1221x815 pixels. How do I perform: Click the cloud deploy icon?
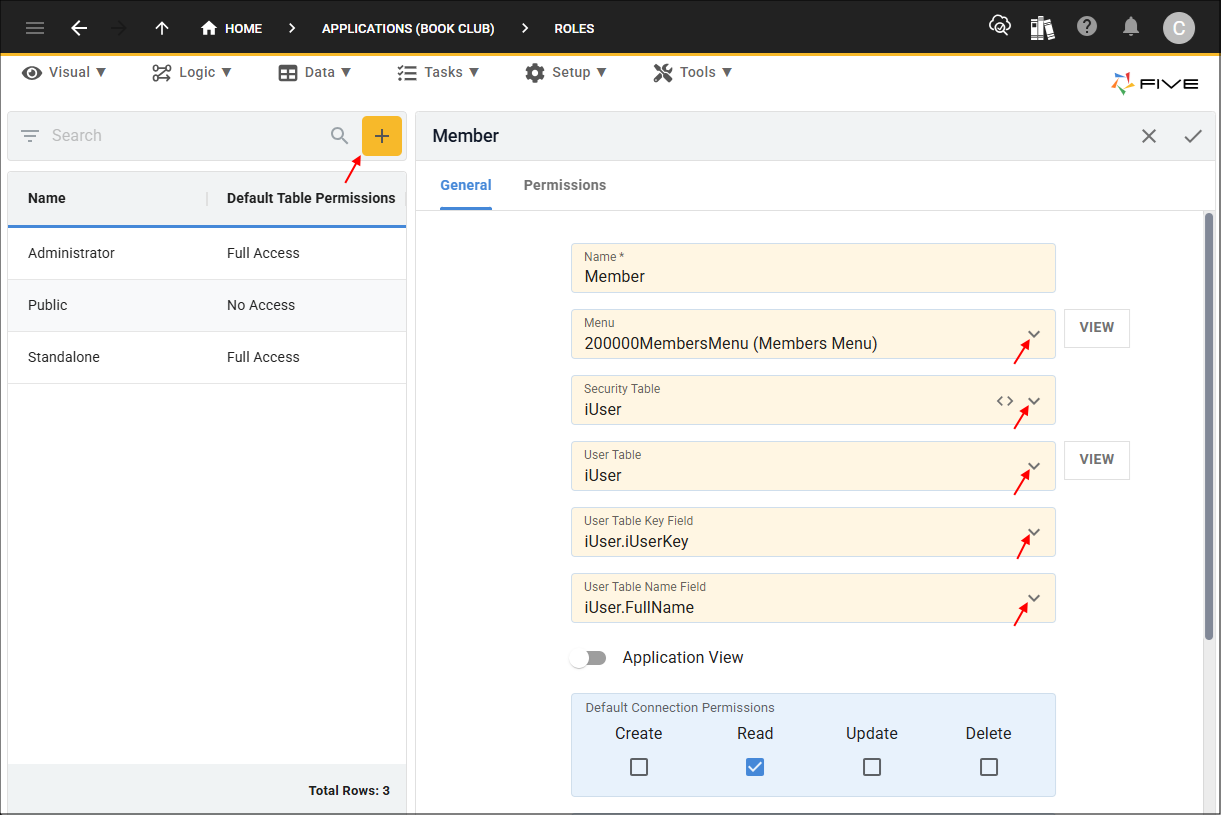(999, 27)
